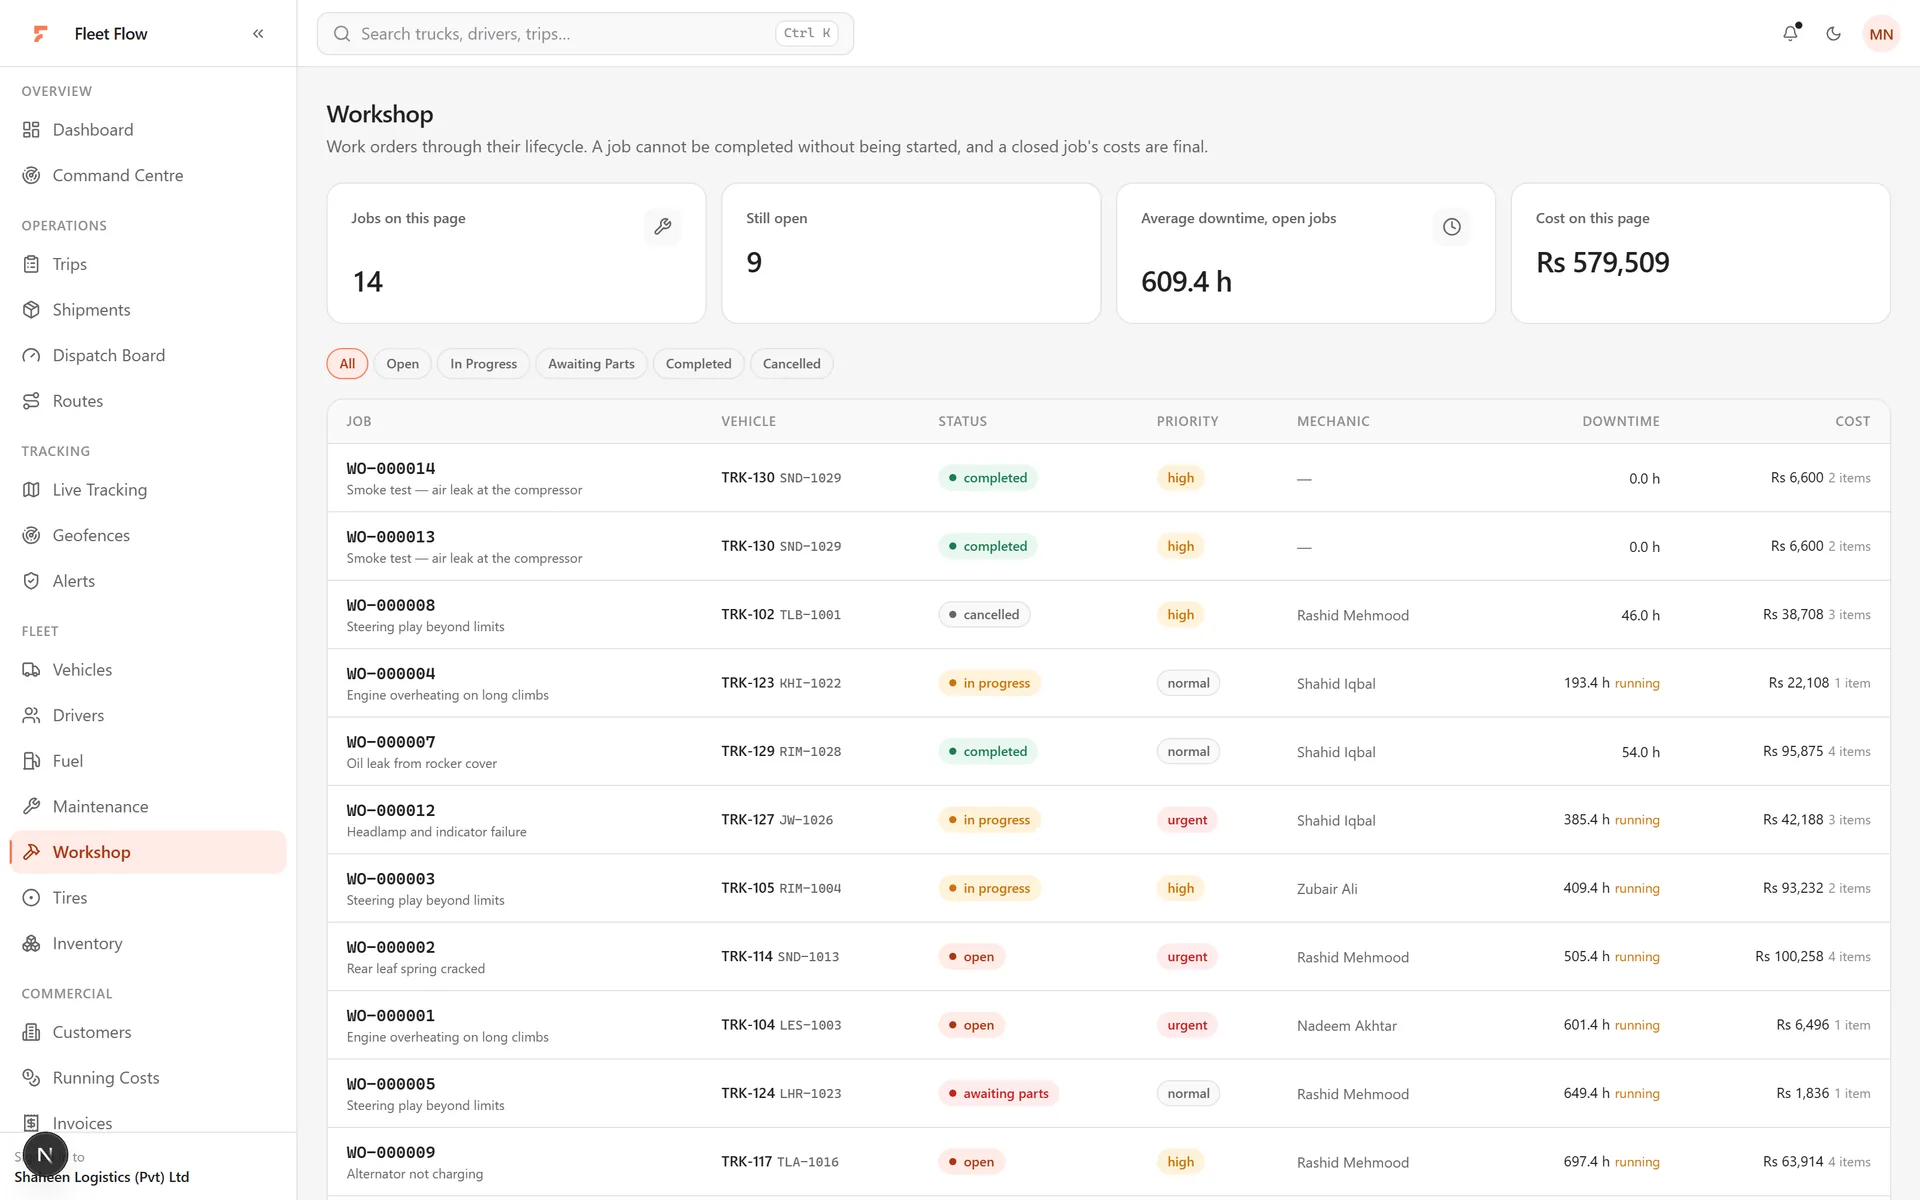
Task: Click cost Rs 95,875 for WO-000007
Action: 1793,752
